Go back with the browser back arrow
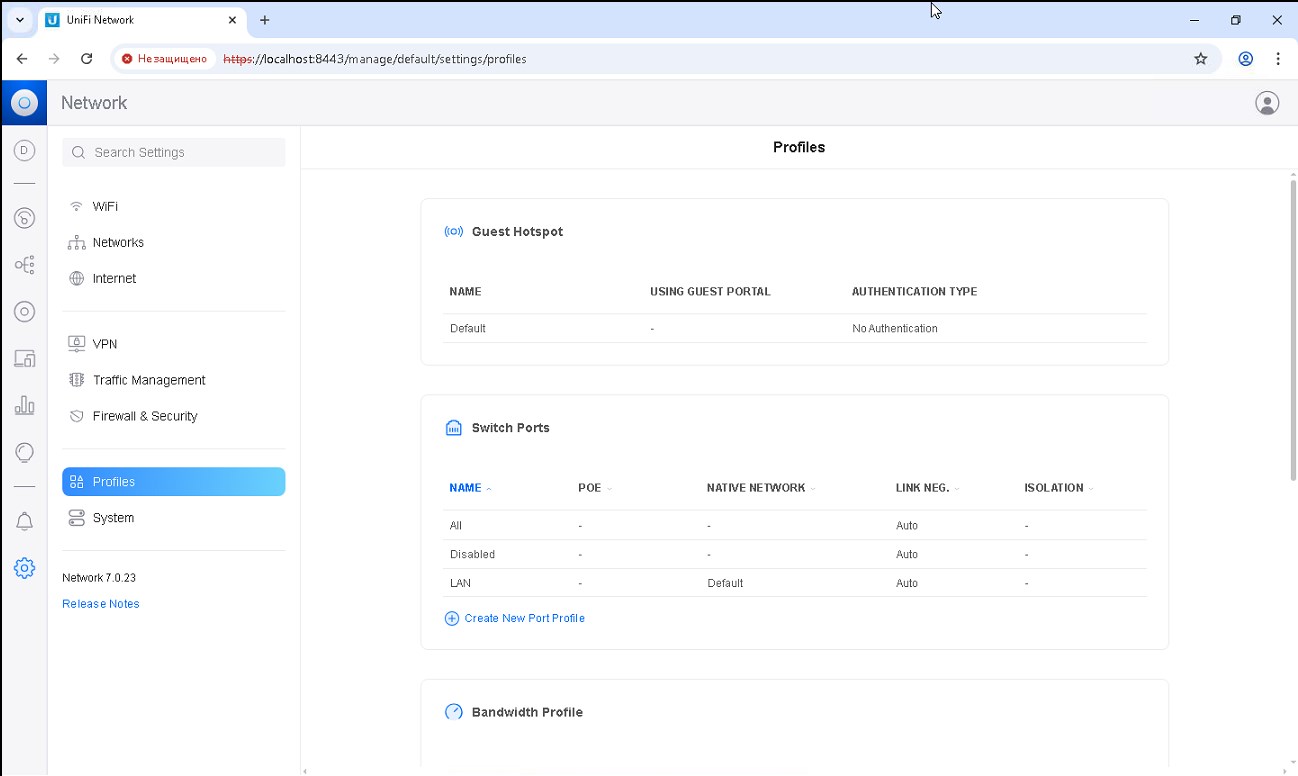Image resolution: width=1298 pixels, height=776 pixels. 22,59
